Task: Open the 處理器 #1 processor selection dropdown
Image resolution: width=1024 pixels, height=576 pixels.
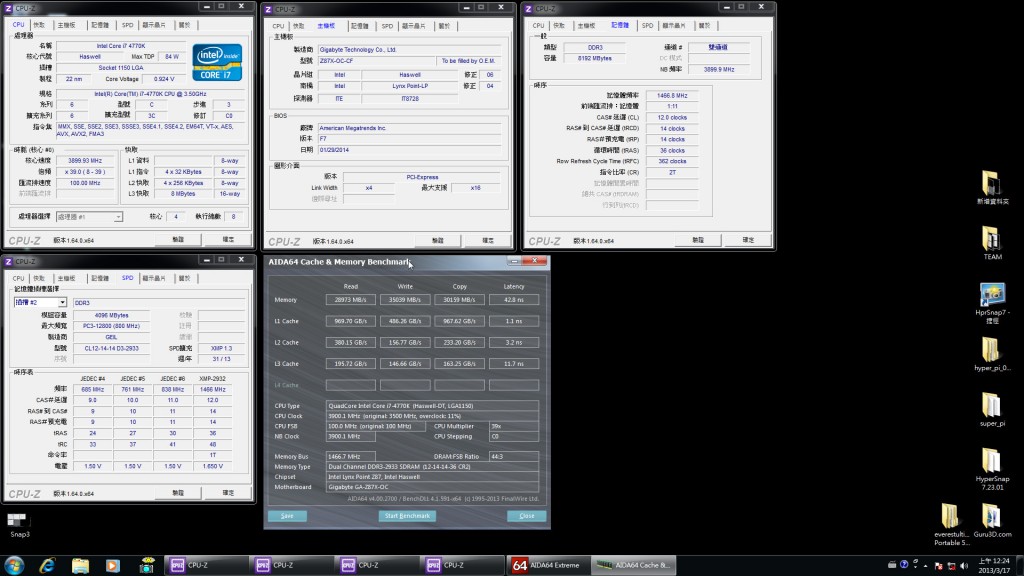Action: pyautogui.click(x=89, y=217)
